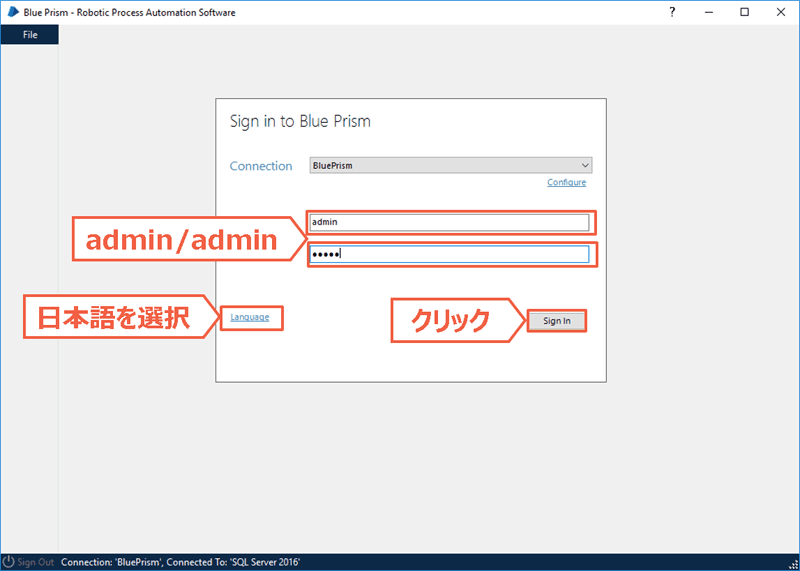This screenshot has height=571, width=800.
Task: Open the File menu
Action: point(30,35)
